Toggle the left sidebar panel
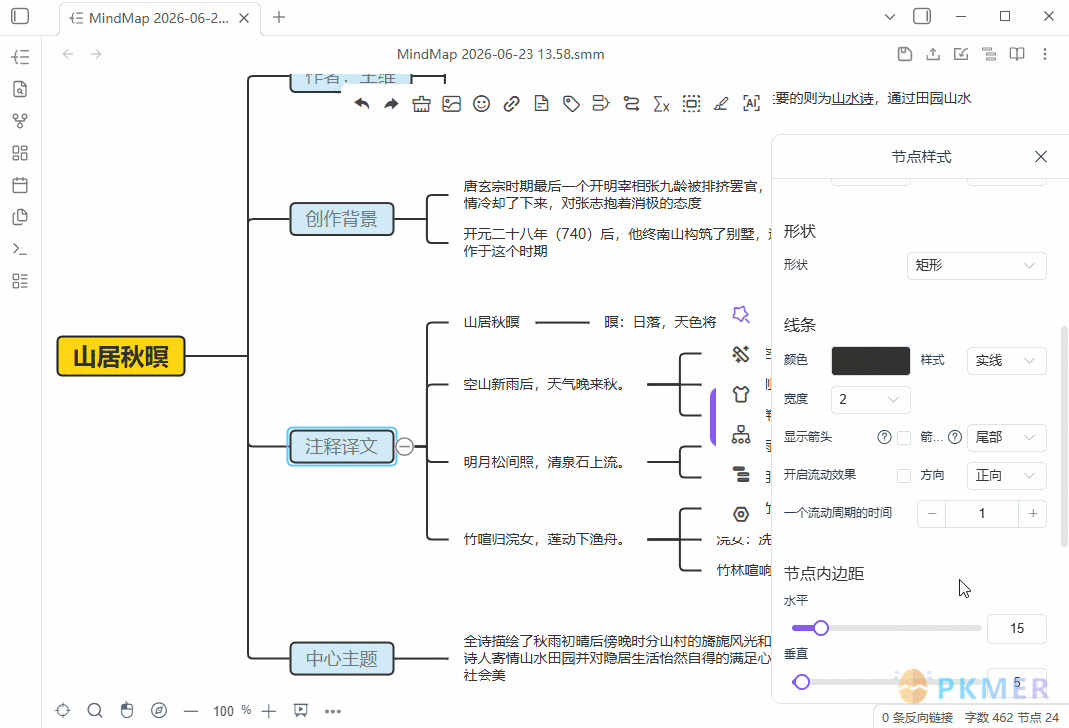 tap(20, 16)
